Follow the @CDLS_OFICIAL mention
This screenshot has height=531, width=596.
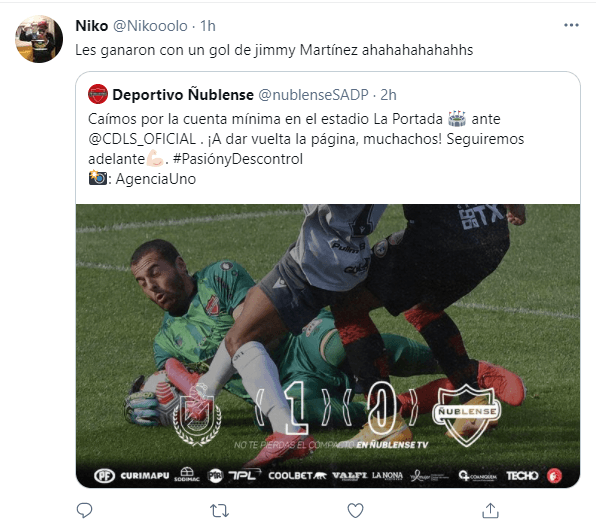point(142,139)
